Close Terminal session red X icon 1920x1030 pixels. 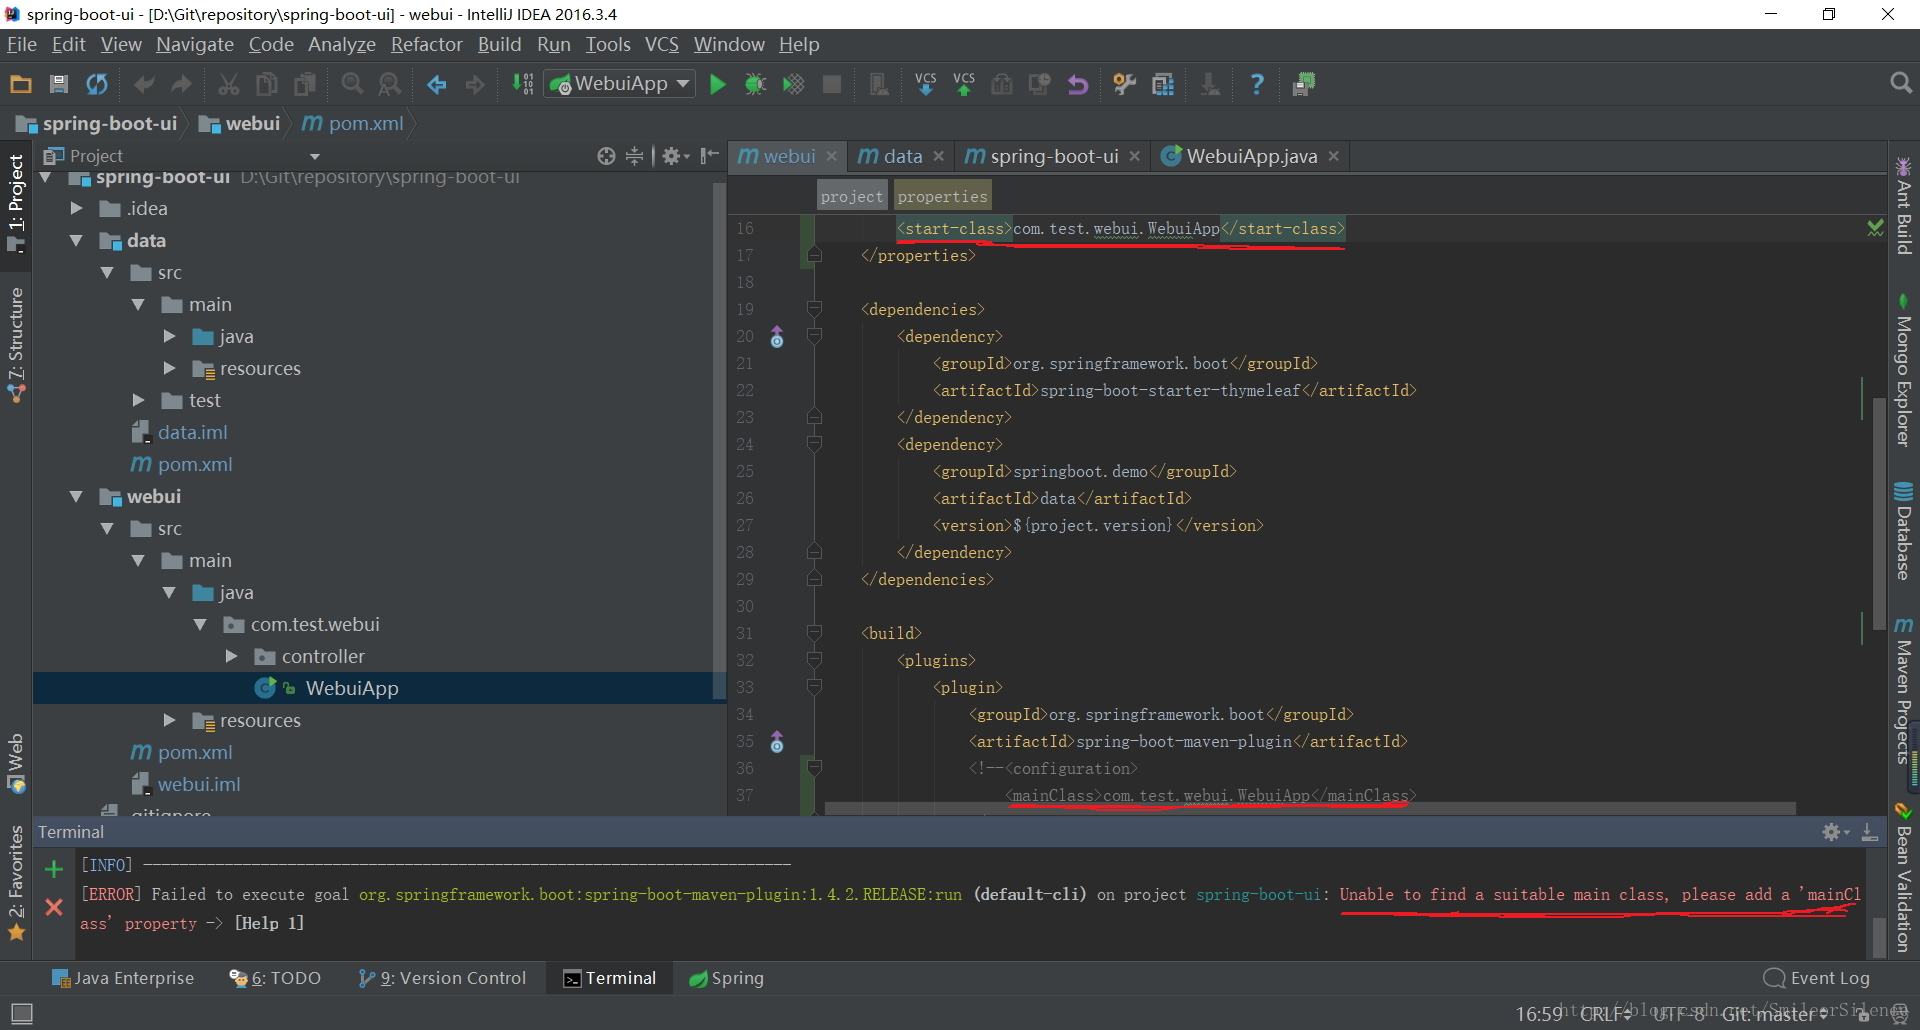tap(54, 907)
